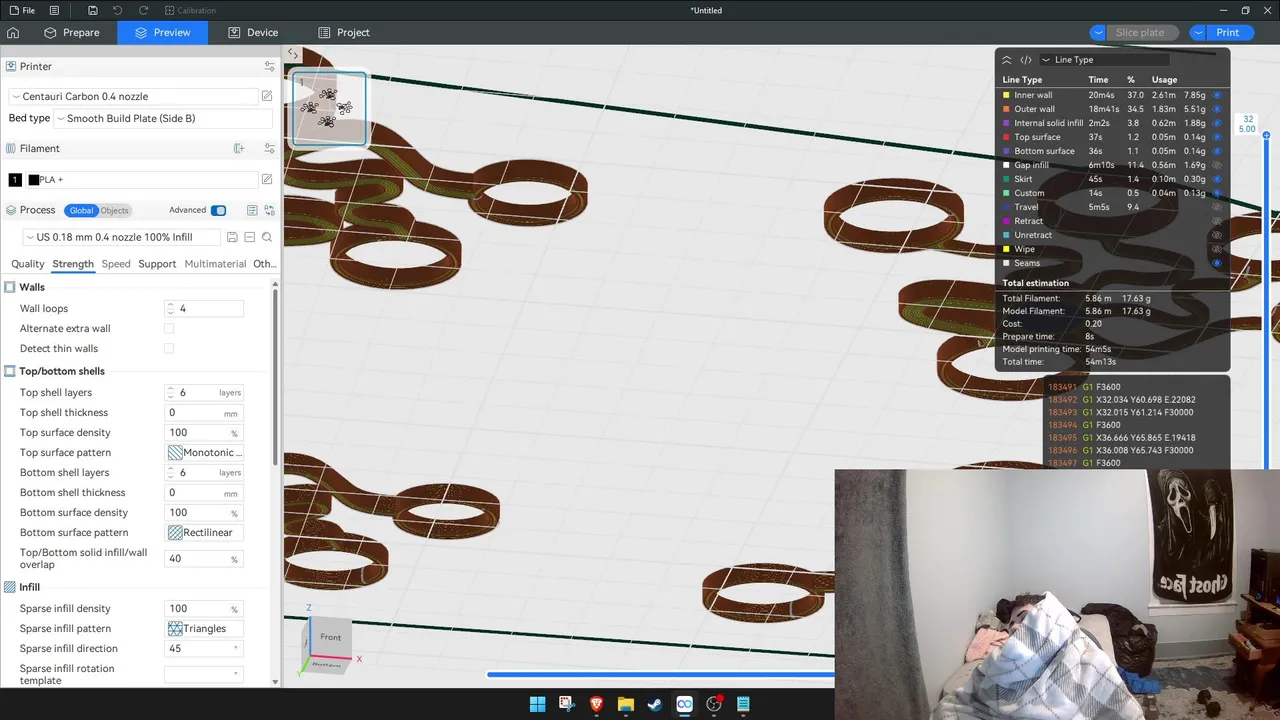Enable Alternate extra wall checkbox
Image resolution: width=1280 pixels, height=720 pixels.
pos(169,328)
